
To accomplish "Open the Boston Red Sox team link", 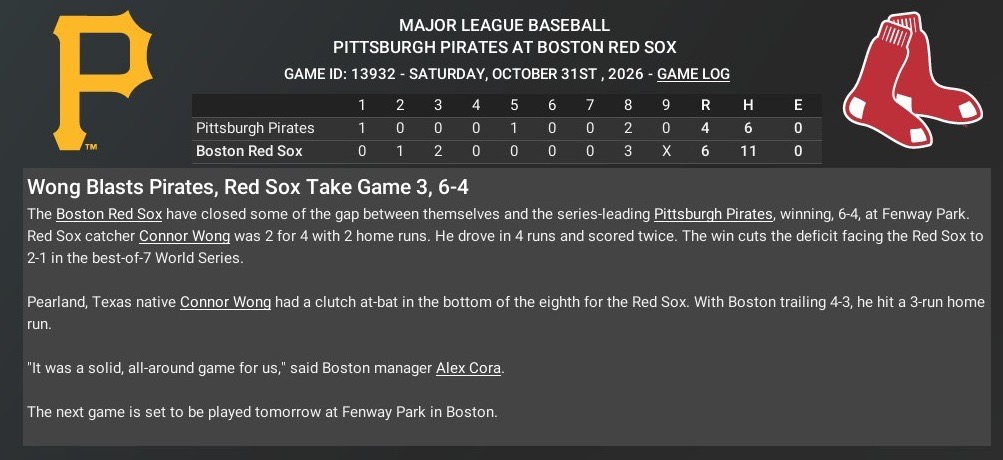I will [109, 213].
